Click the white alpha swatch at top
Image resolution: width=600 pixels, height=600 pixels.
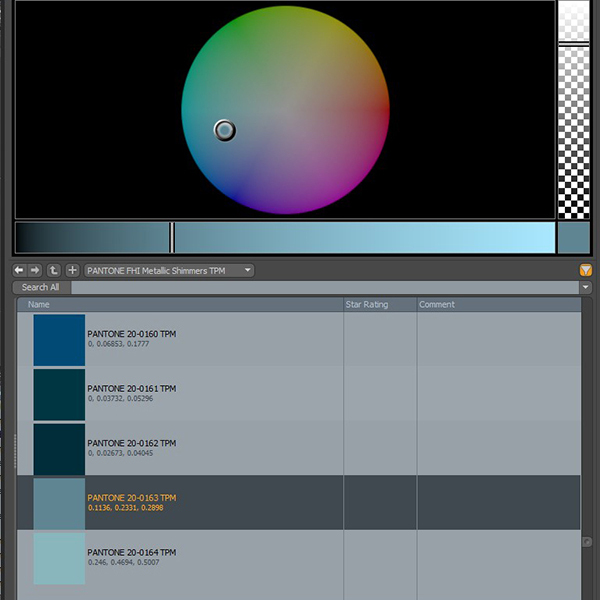(574, 20)
